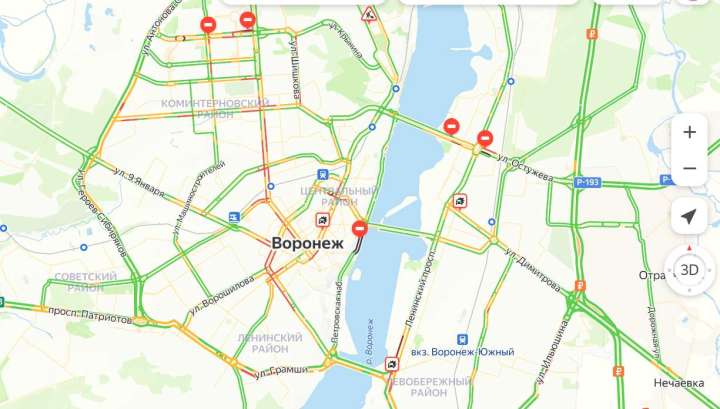Click the road closure sign nearest ул. Остужева
This screenshot has width=720, height=409.
click(x=485, y=138)
